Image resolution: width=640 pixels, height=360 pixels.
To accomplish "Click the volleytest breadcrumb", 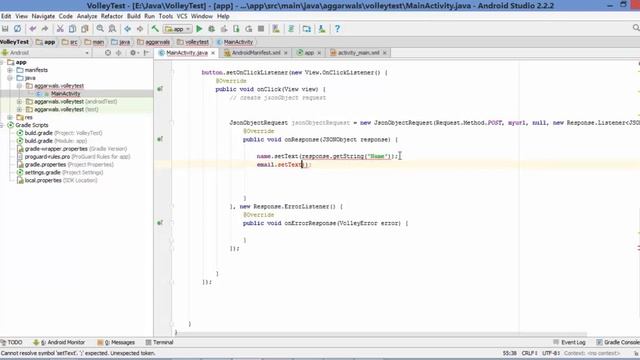I will [x=193, y=42].
